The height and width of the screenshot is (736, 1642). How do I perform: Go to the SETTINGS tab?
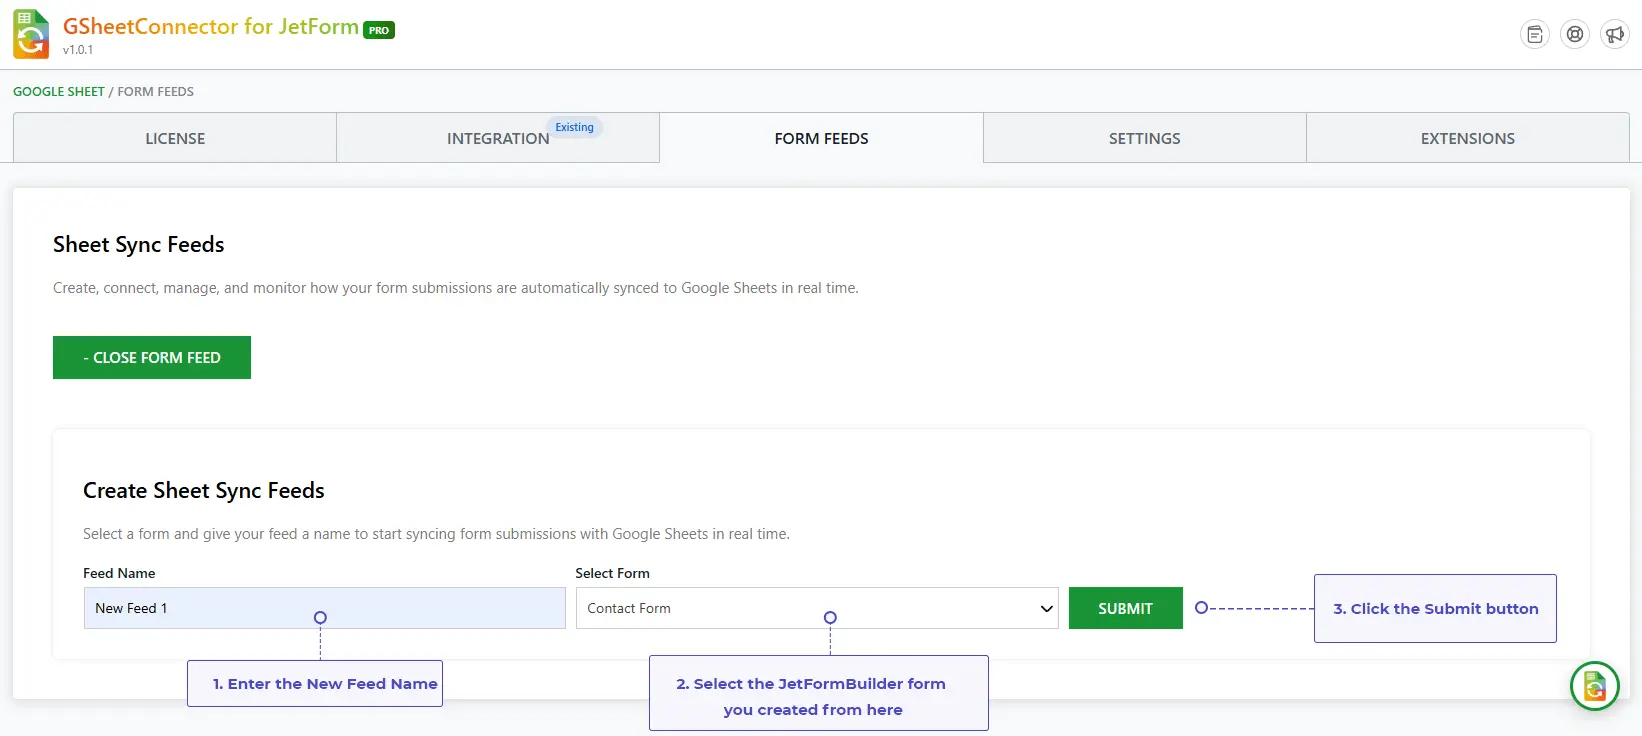1144,138
